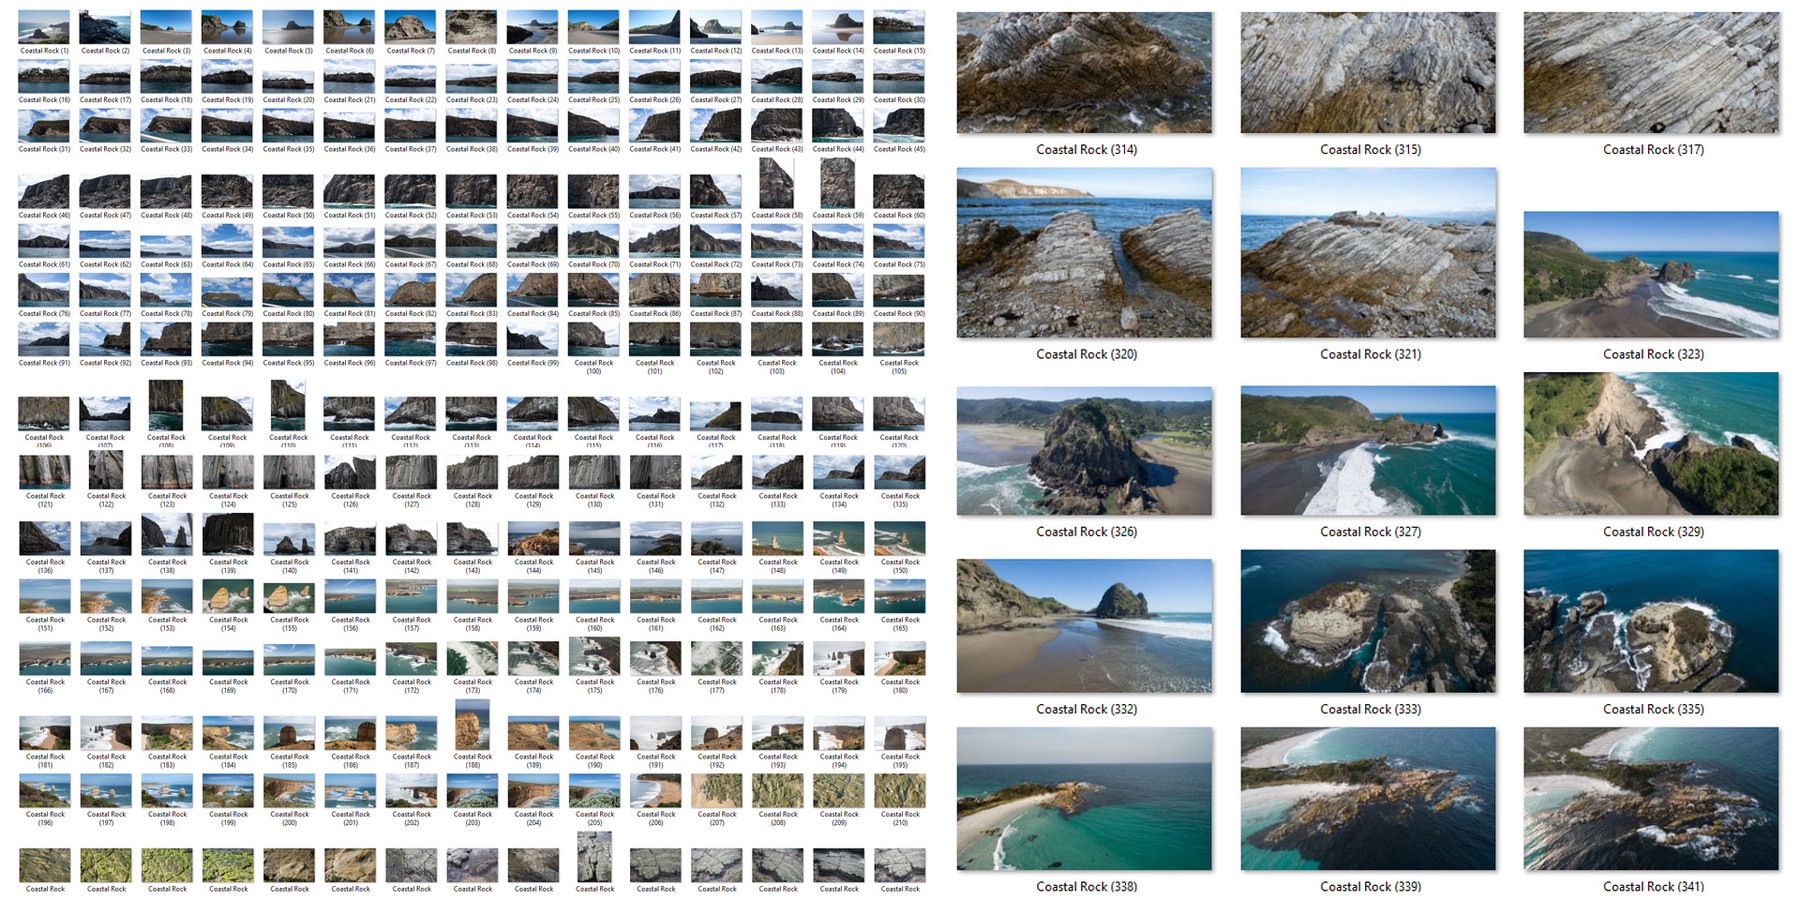Viewport: 1800px width, 900px height.
Task: View the Coastal Rock (317) close-up texture
Action: [x=1650, y=70]
